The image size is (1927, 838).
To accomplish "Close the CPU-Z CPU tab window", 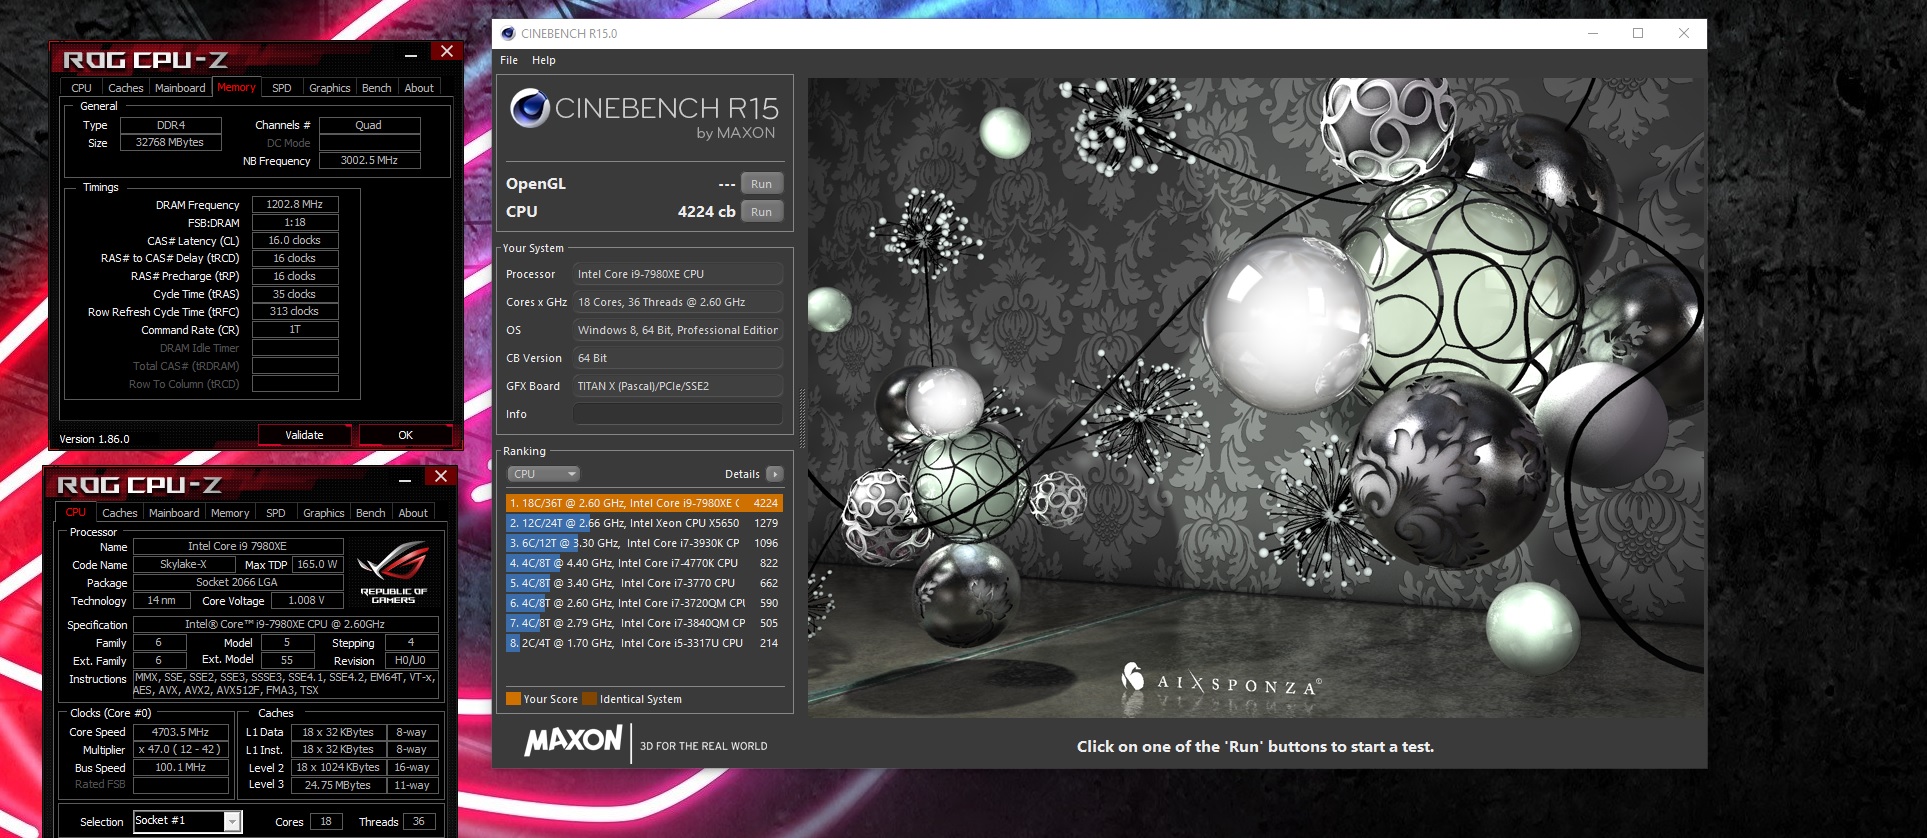I will [x=441, y=476].
